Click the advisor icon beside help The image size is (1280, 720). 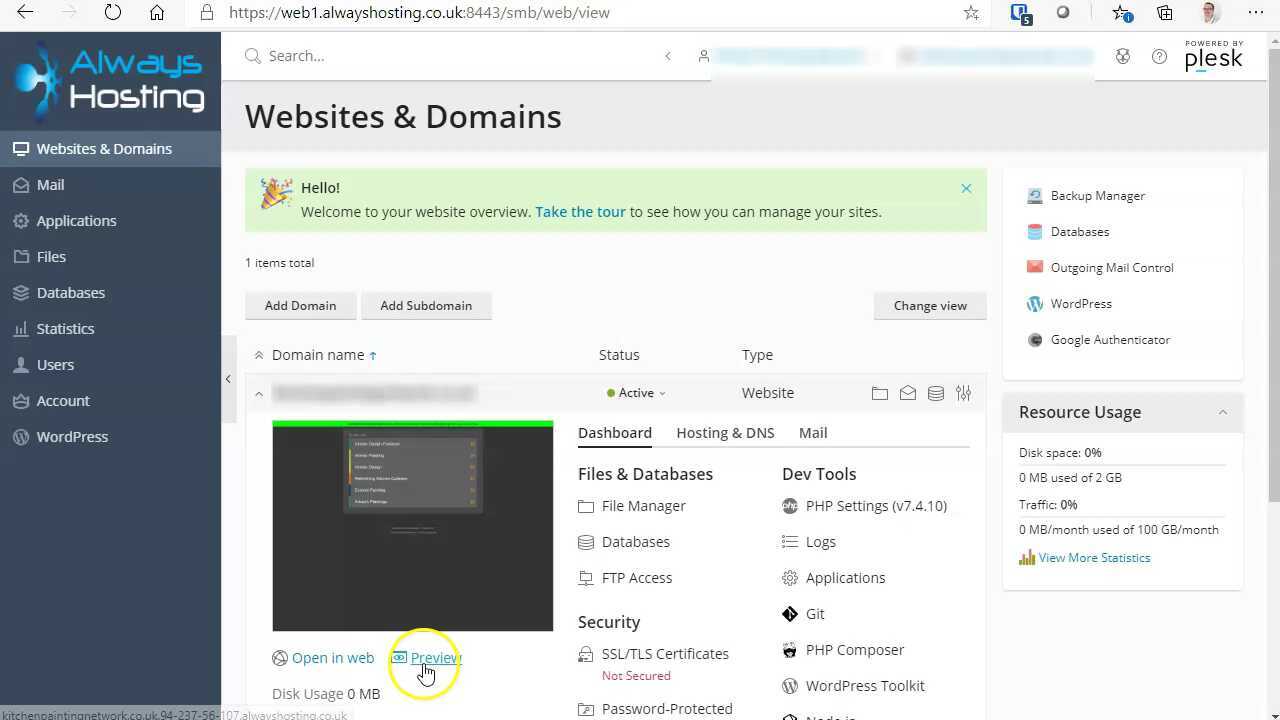coord(1123,57)
